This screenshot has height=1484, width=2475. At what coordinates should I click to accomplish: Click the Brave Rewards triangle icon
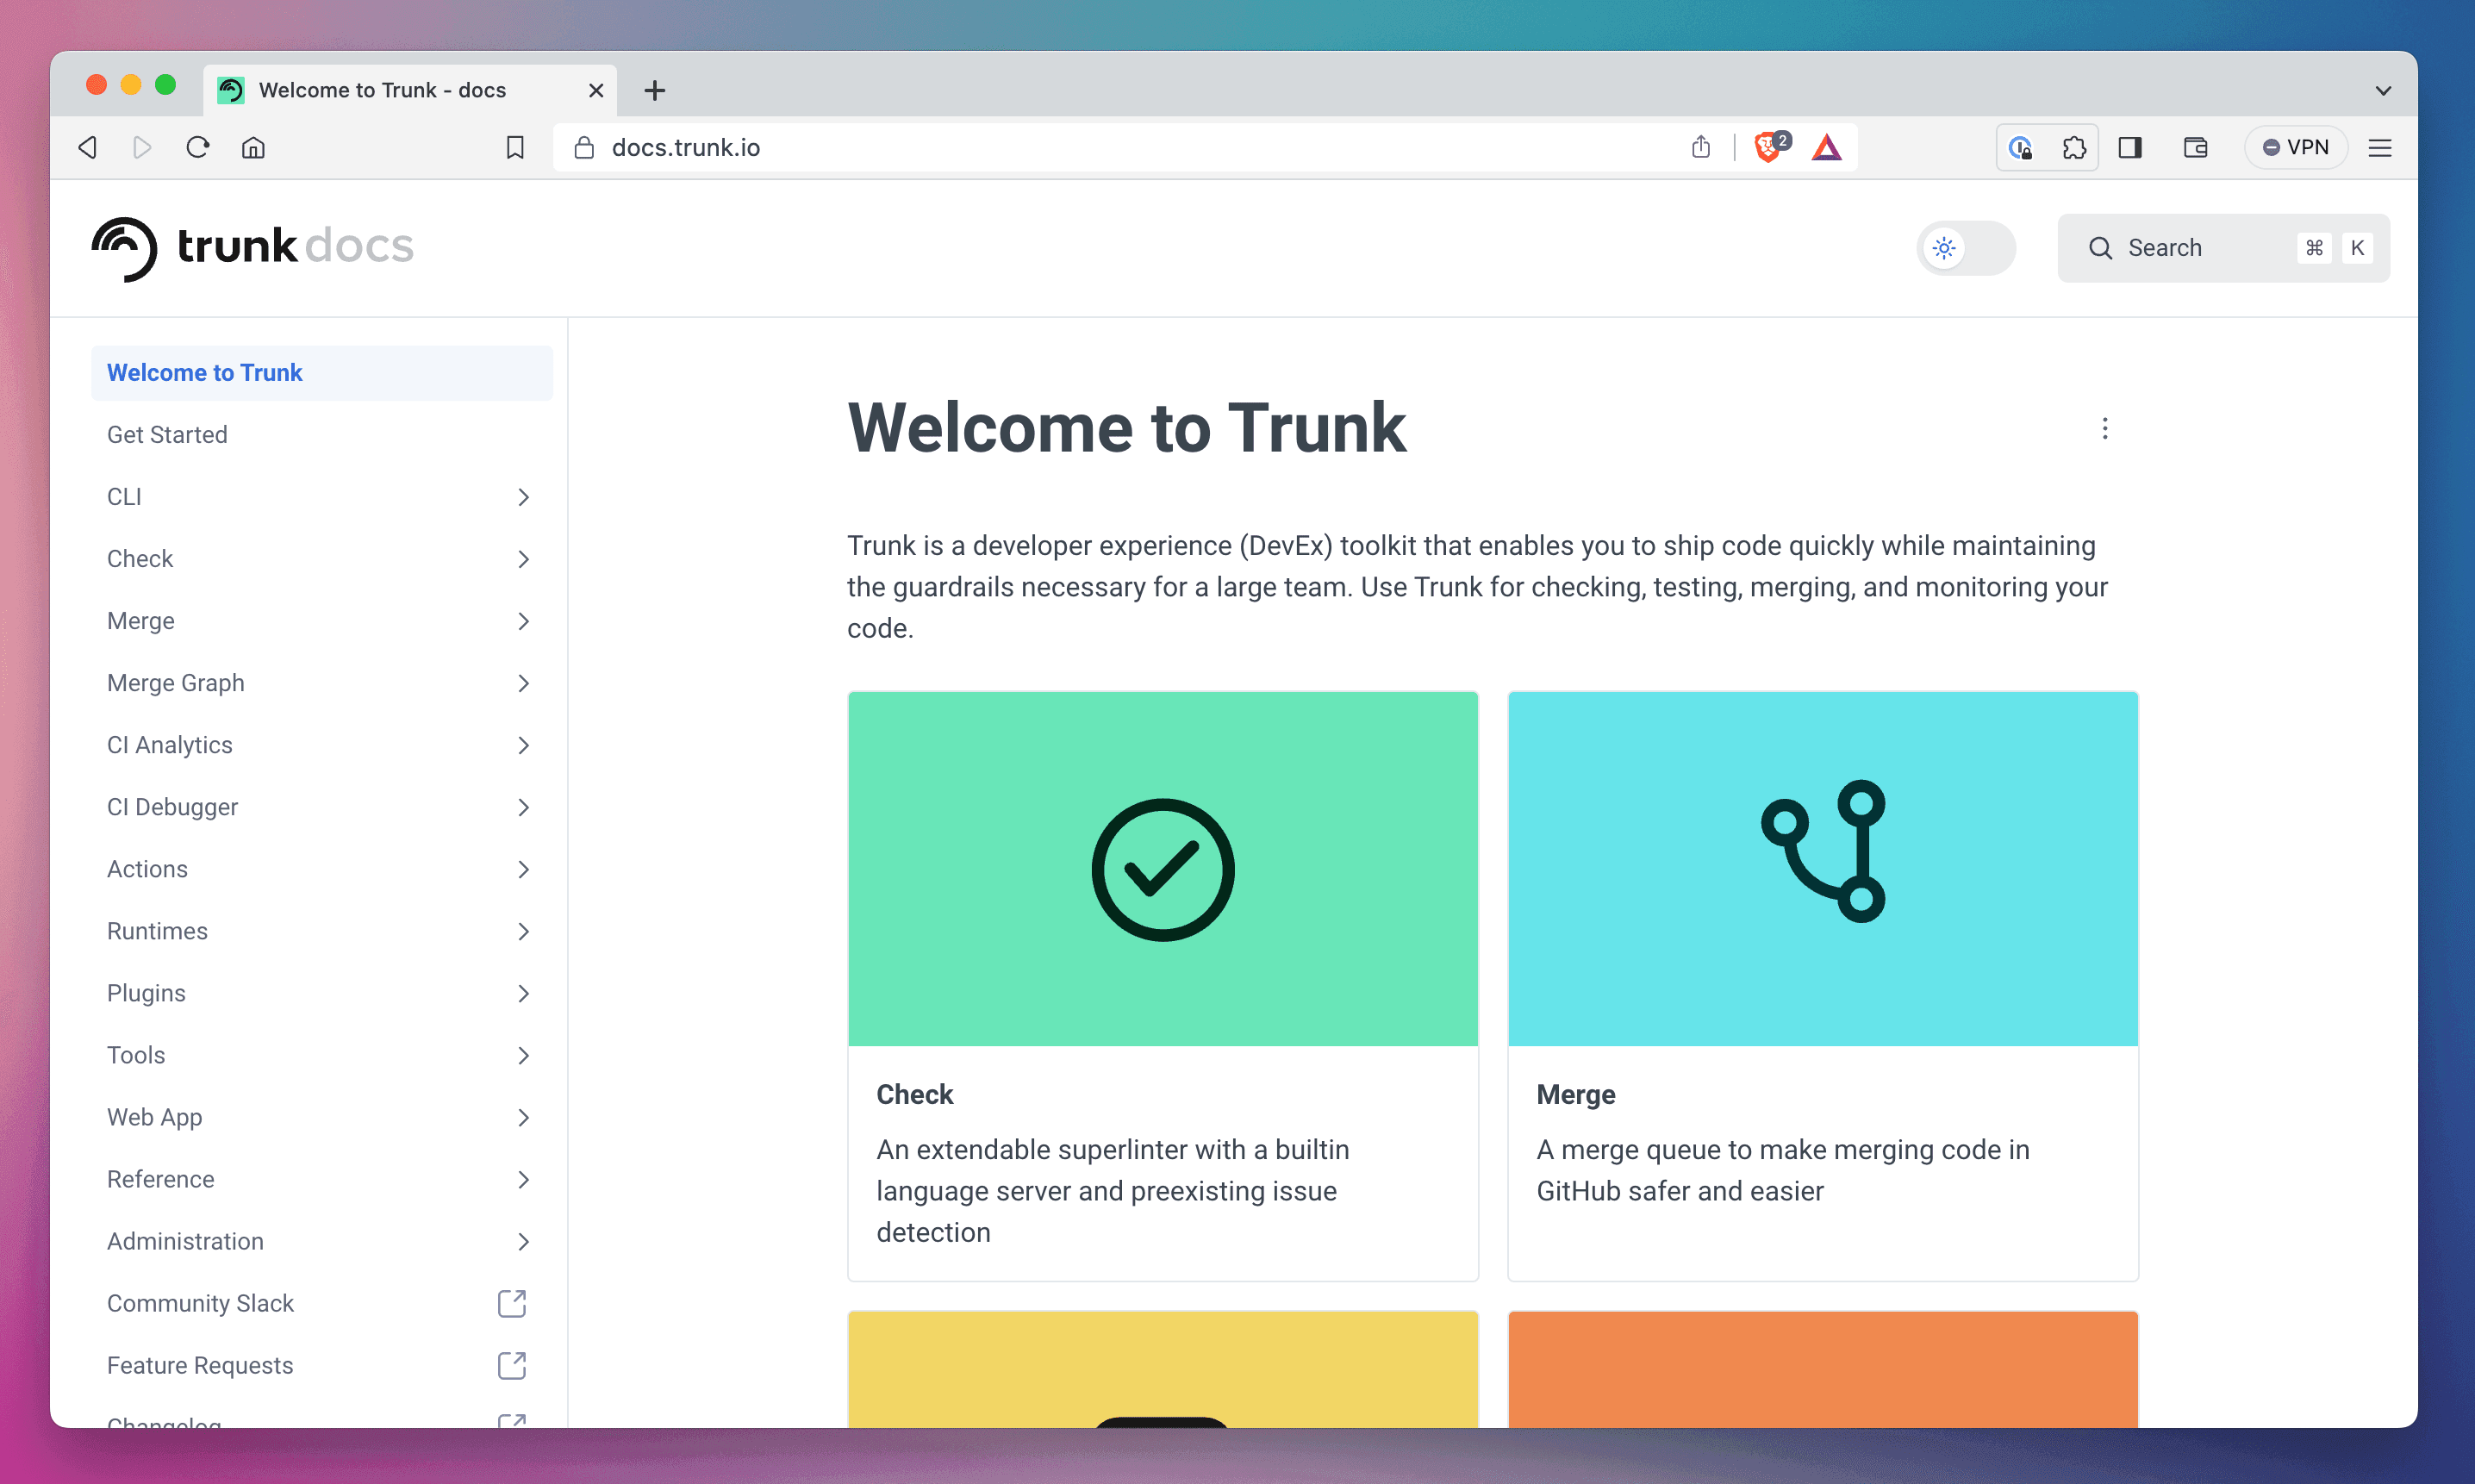(1826, 147)
